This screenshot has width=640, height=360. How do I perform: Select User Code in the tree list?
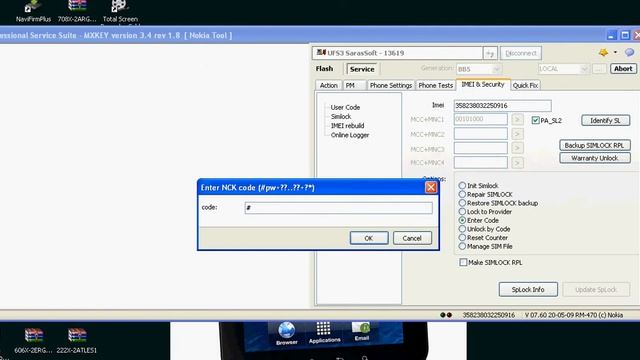click(345, 107)
